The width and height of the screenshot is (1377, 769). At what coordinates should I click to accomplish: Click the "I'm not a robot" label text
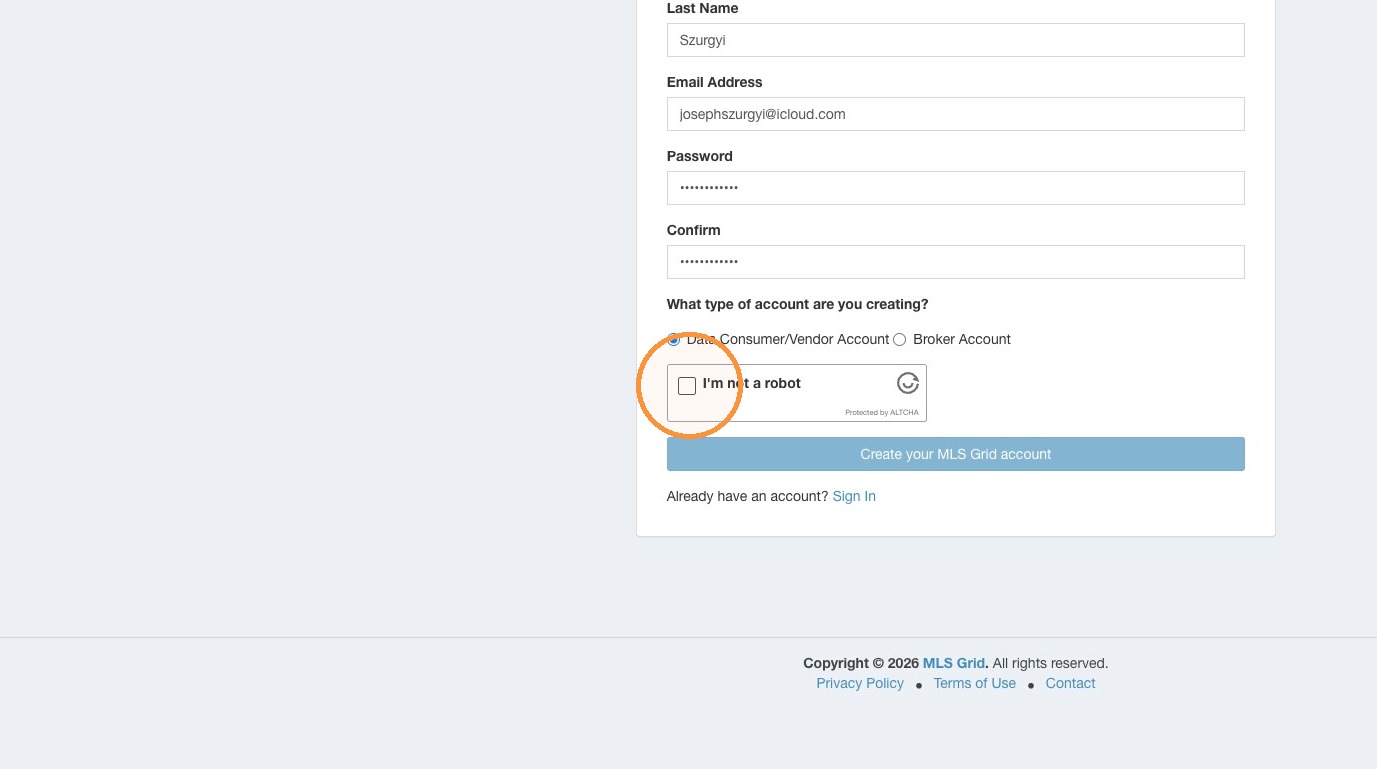[x=752, y=383]
